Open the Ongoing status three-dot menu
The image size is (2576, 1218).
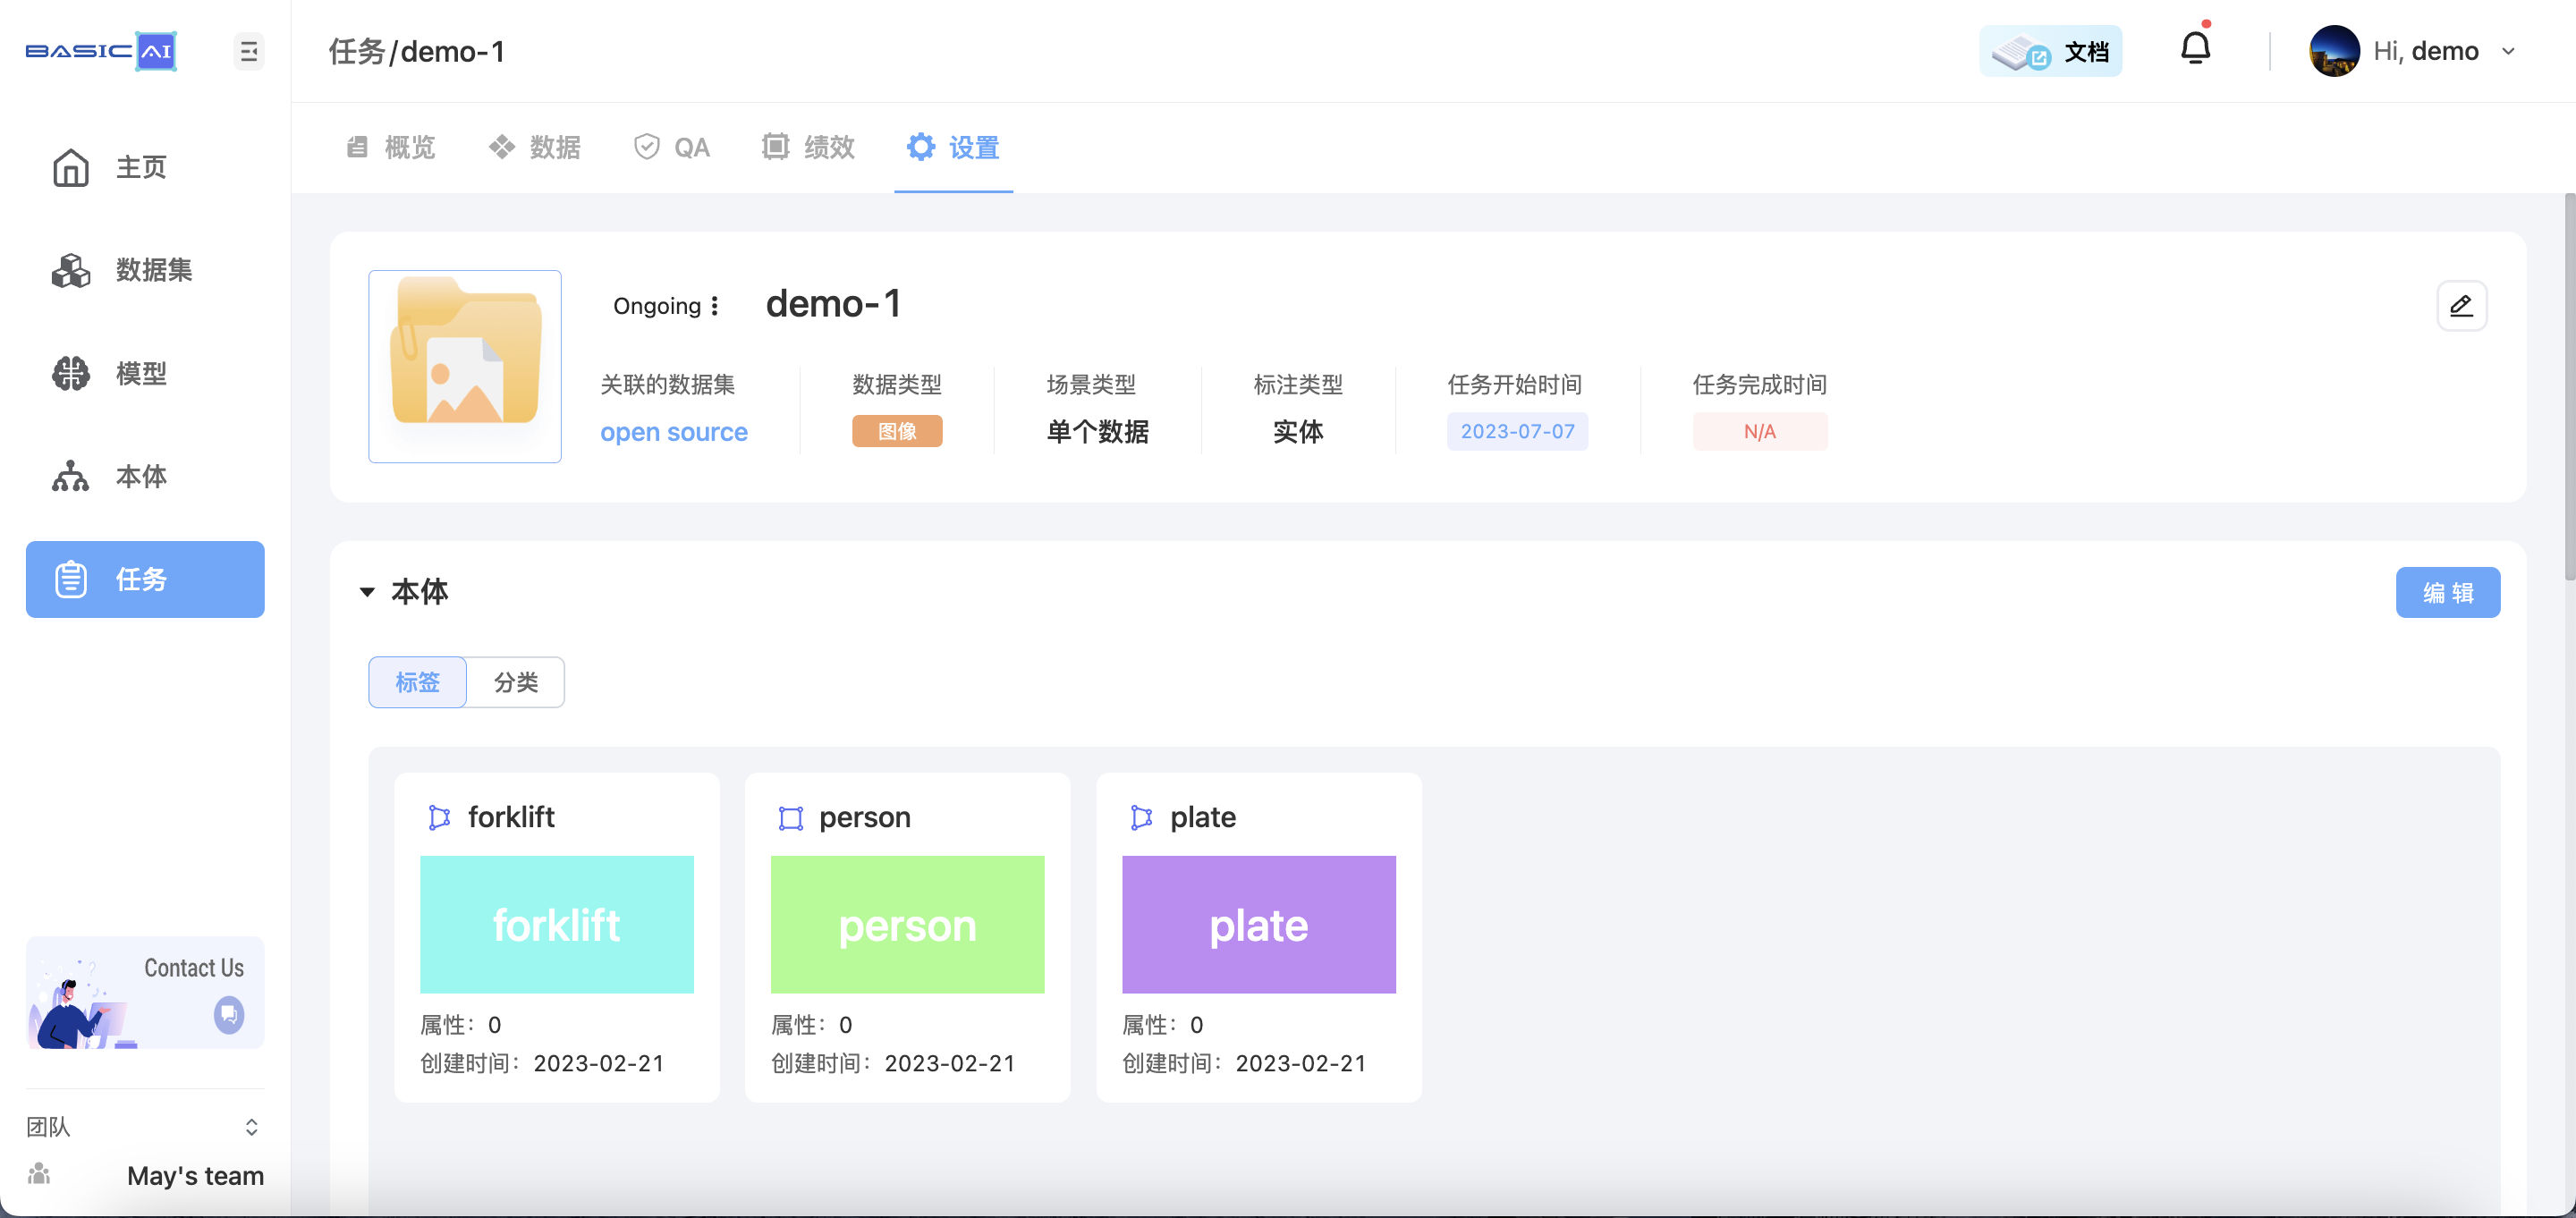coord(715,306)
